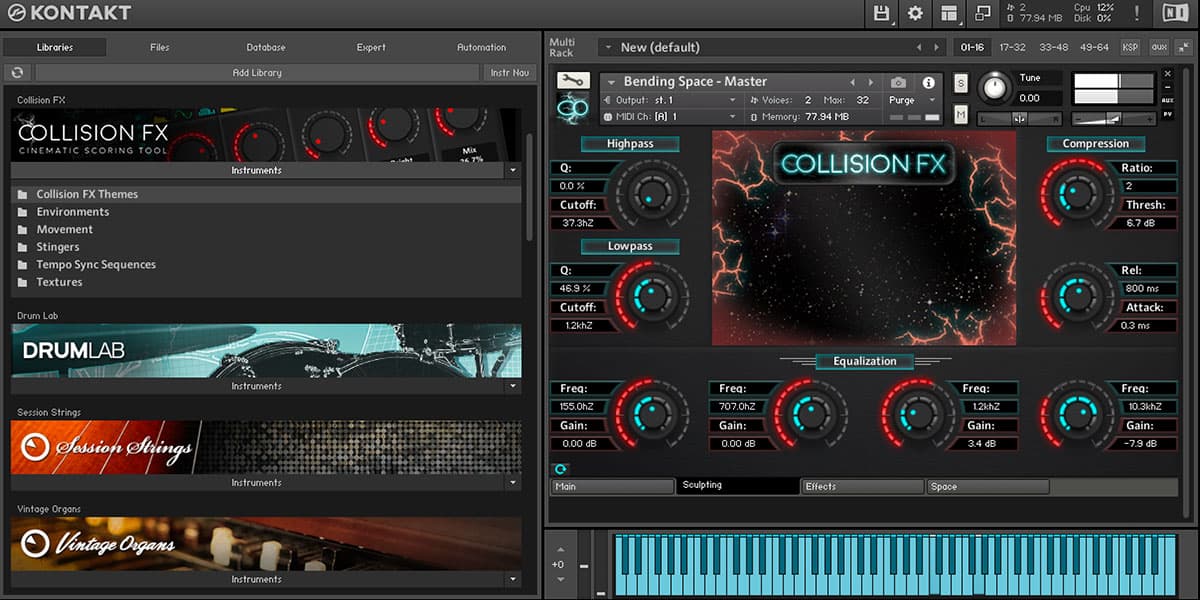The image size is (1200, 600).
Task: Mute the Bending Space instrument
Action: point(960,114)
